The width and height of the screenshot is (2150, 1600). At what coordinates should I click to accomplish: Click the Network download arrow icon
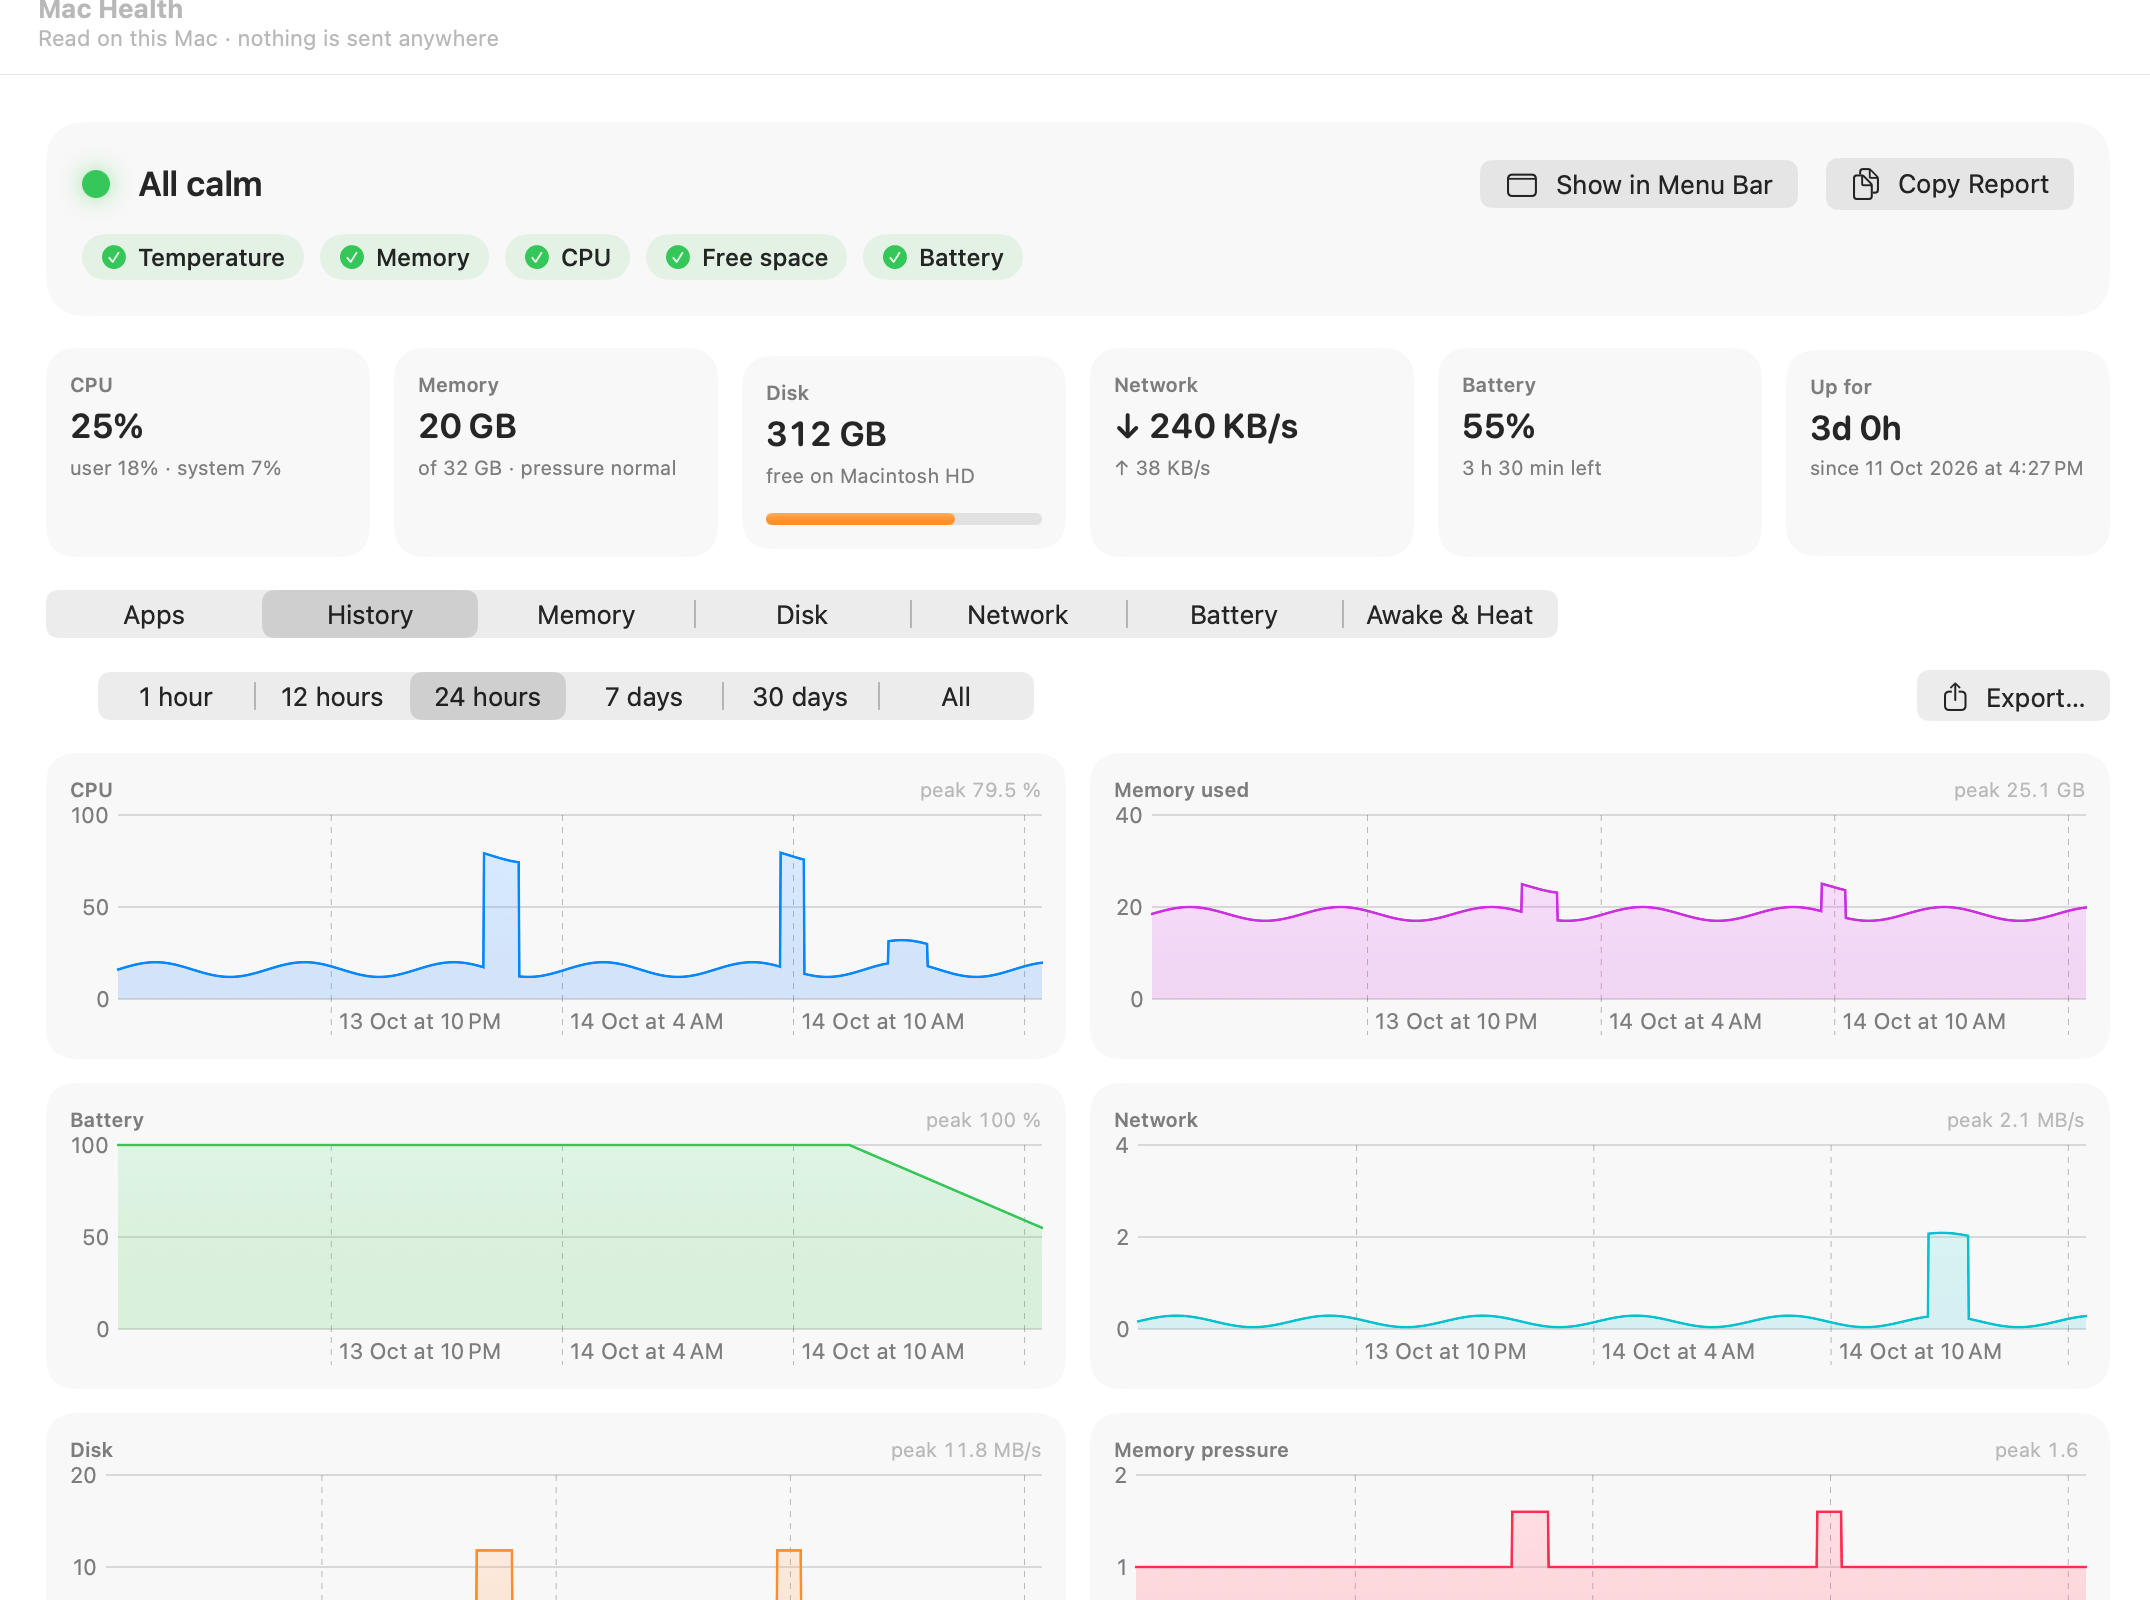coord(1127,427)
